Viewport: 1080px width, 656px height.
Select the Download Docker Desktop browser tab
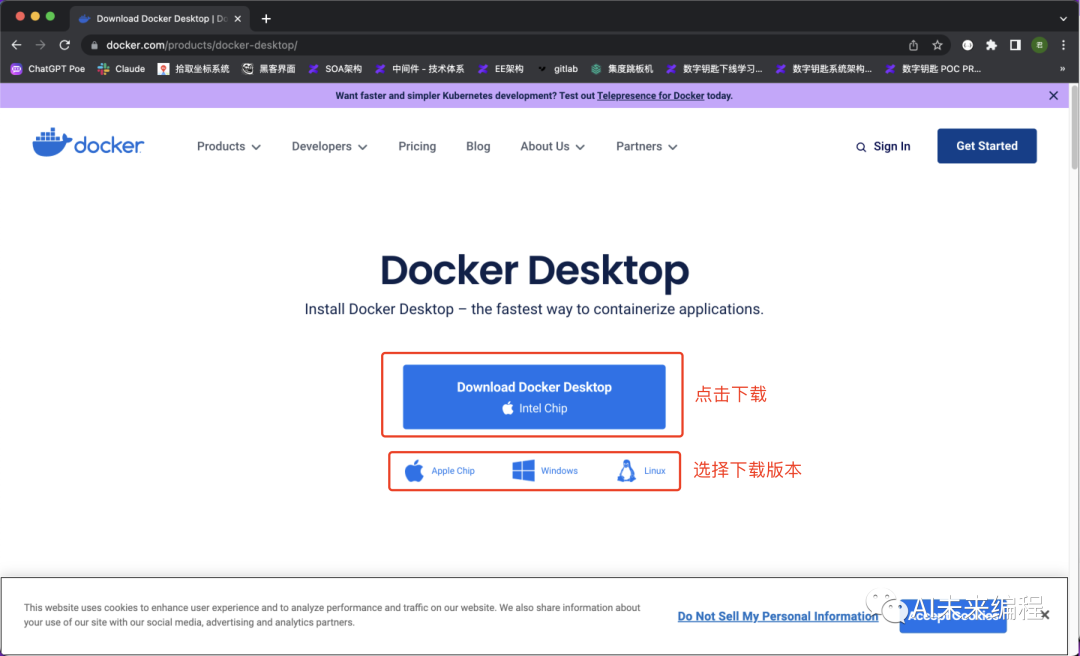click(160, 19)
